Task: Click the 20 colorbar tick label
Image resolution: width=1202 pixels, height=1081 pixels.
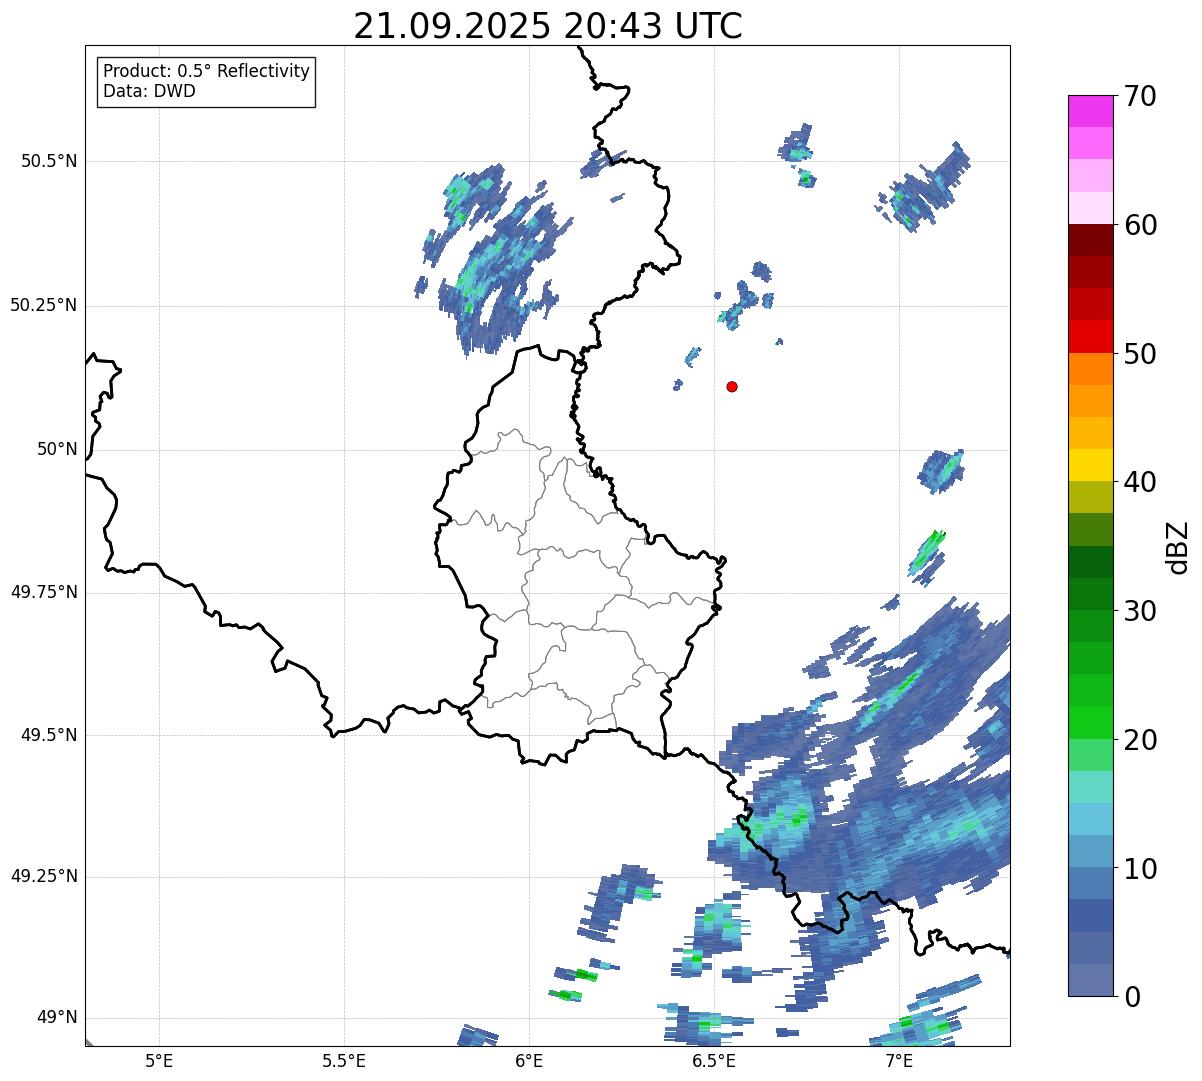Action: (1141, 740)
